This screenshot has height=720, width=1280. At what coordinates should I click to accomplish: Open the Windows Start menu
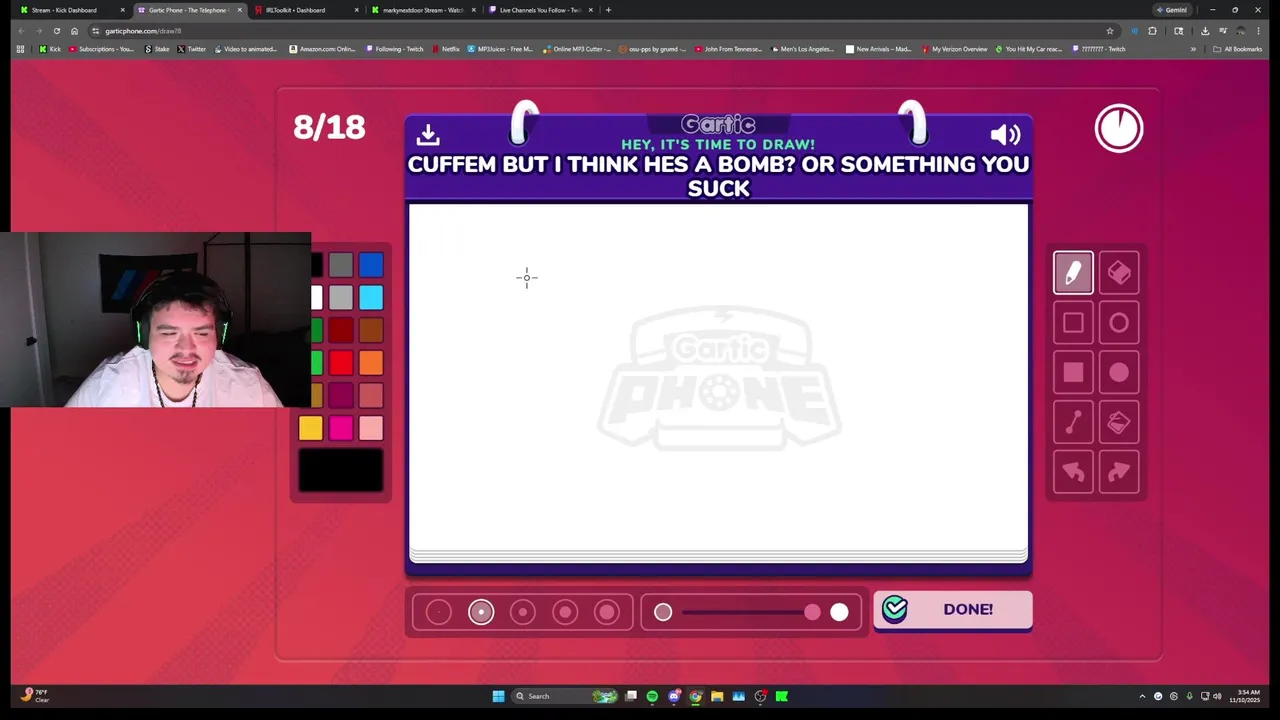point(498,696)
